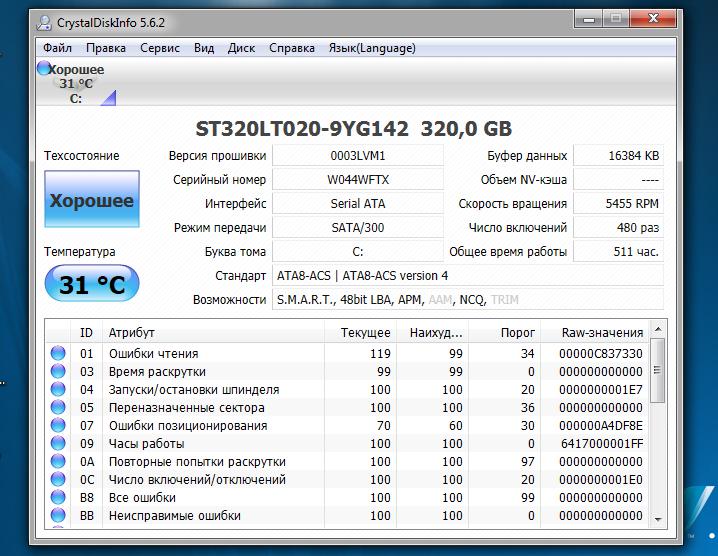Select Переназначенные сектора attribute name
Image resolution: width=718 pixels, height=556 pixels.
tap(186, 408)
